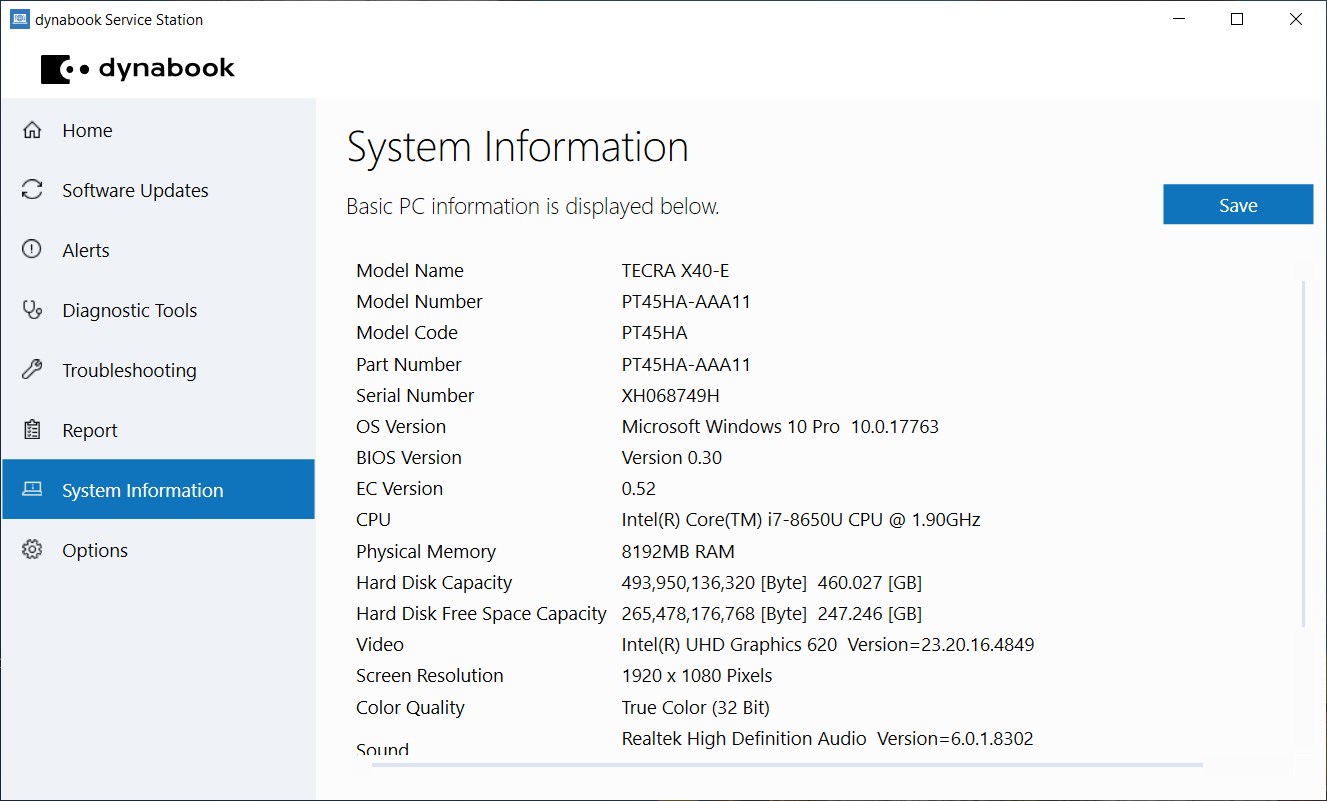This screenshot has width=1327, height=801.
Task: Click the System Information laptop icon
Action: (32, 490)
